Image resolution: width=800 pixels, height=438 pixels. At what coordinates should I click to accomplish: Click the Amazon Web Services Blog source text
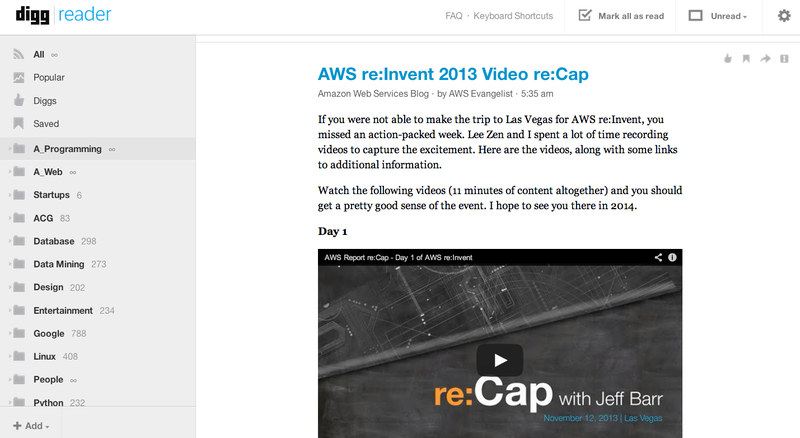click(373, 93)
